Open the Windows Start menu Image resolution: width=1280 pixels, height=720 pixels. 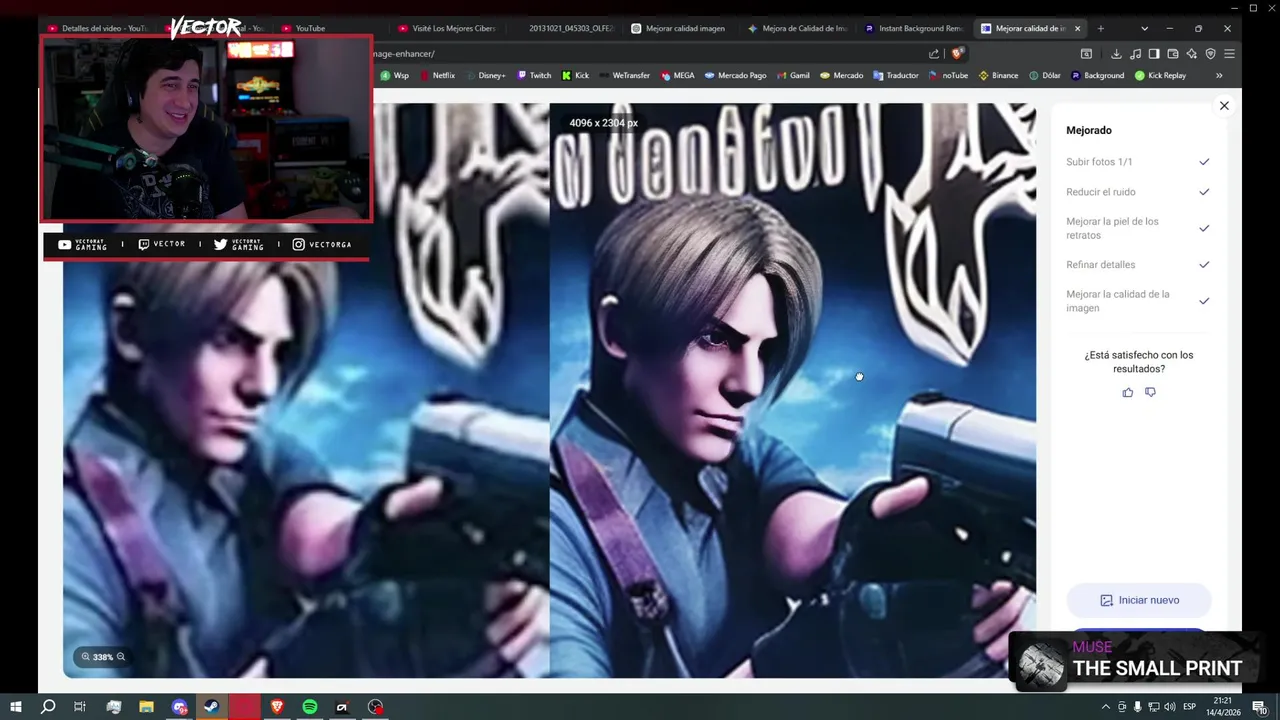[15, 707]
